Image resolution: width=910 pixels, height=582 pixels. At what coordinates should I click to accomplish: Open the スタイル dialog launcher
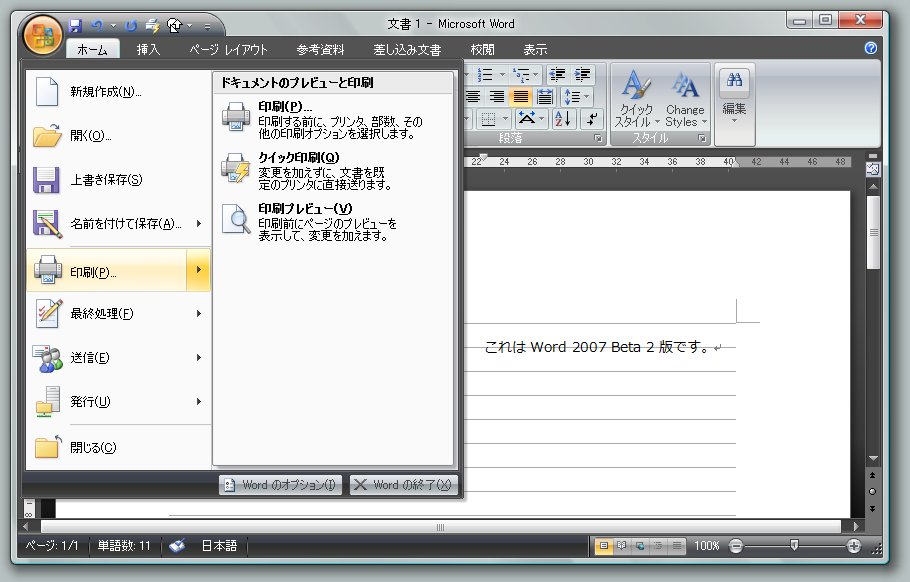tap(702, 138)
